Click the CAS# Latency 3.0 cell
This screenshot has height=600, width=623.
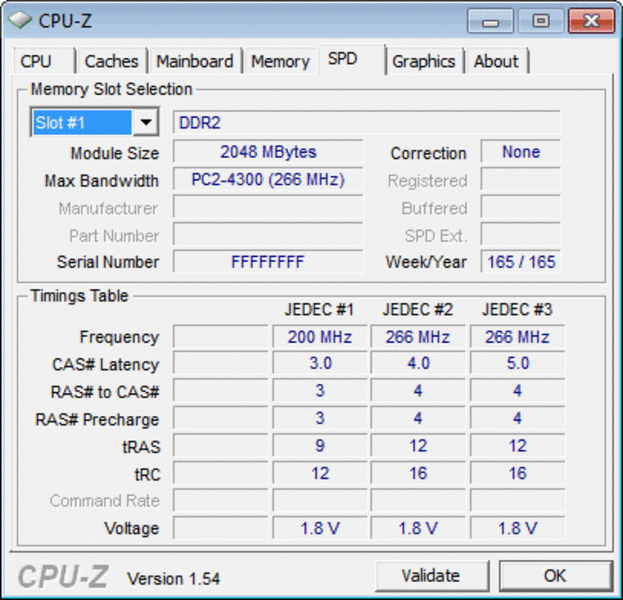click(320, 363)
